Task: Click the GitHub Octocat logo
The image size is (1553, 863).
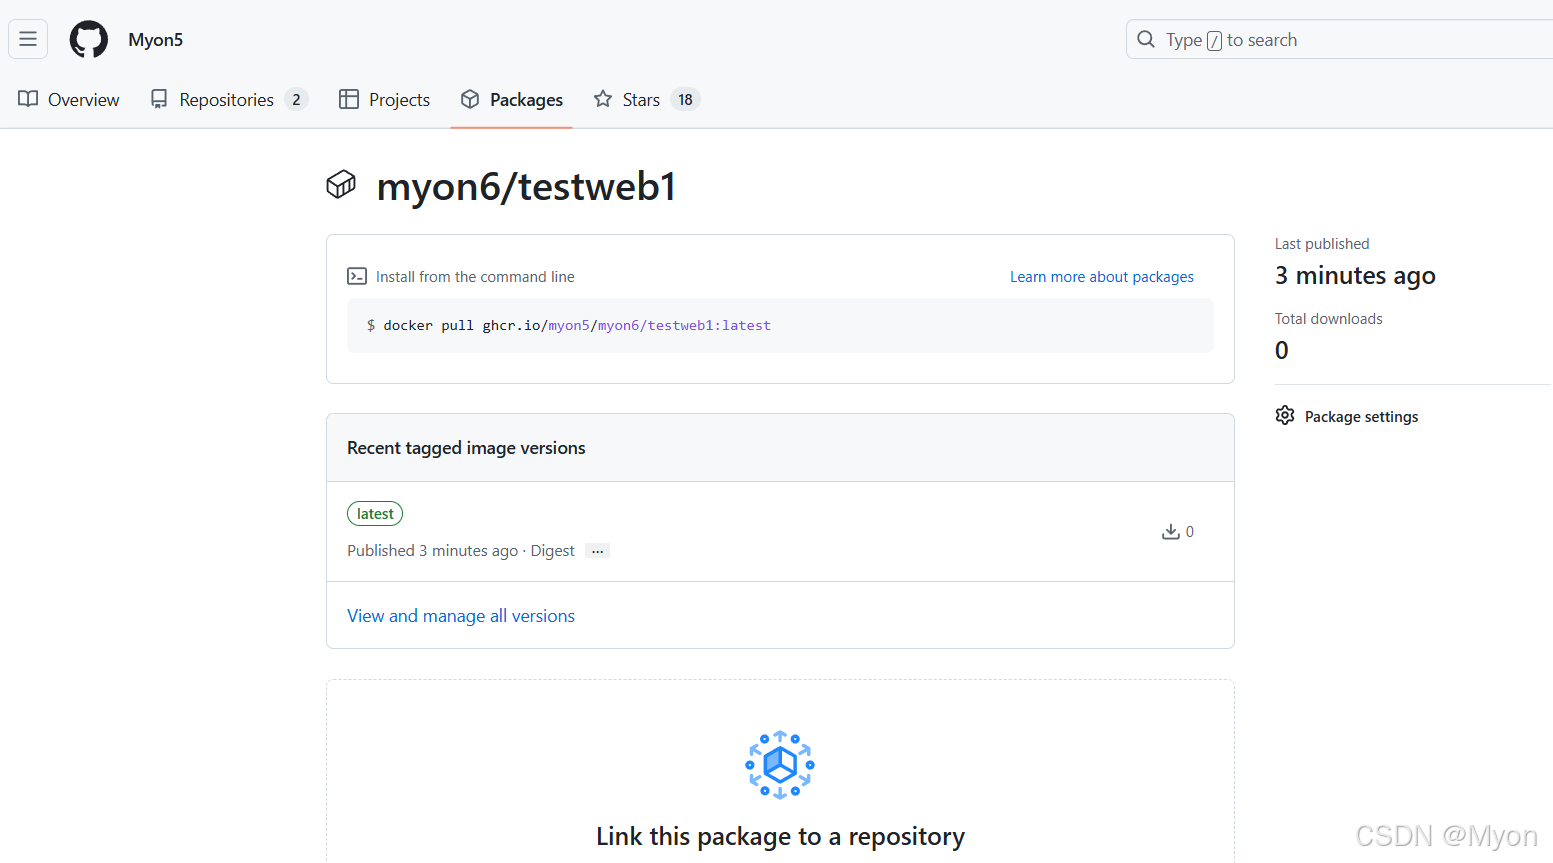Action: 88,39
